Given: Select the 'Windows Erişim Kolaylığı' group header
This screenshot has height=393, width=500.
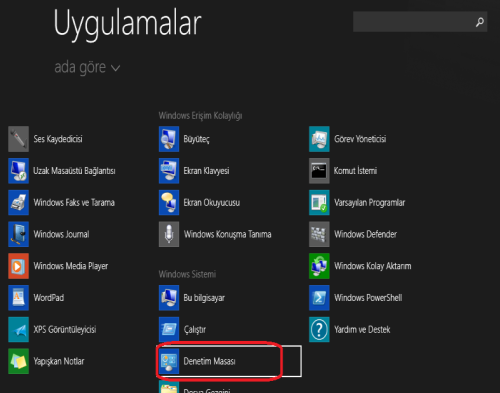Looking at the screenshot, I should [200, 116].
